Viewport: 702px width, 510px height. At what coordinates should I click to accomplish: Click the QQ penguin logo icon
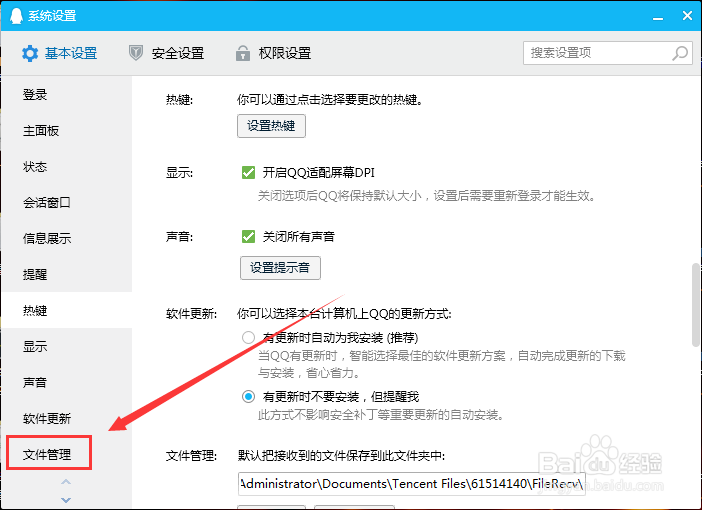click(17, 16)
